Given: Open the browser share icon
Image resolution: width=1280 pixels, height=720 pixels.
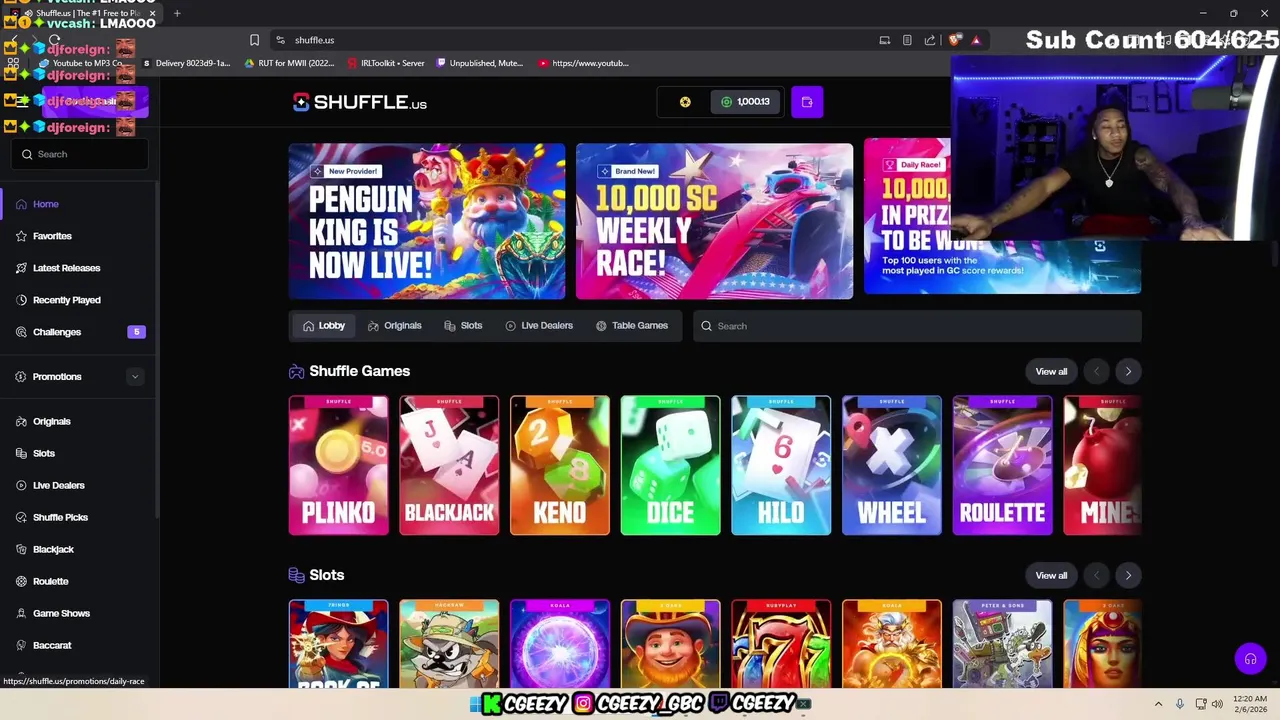Looking at the screenshot, I should tap(930, 40).
